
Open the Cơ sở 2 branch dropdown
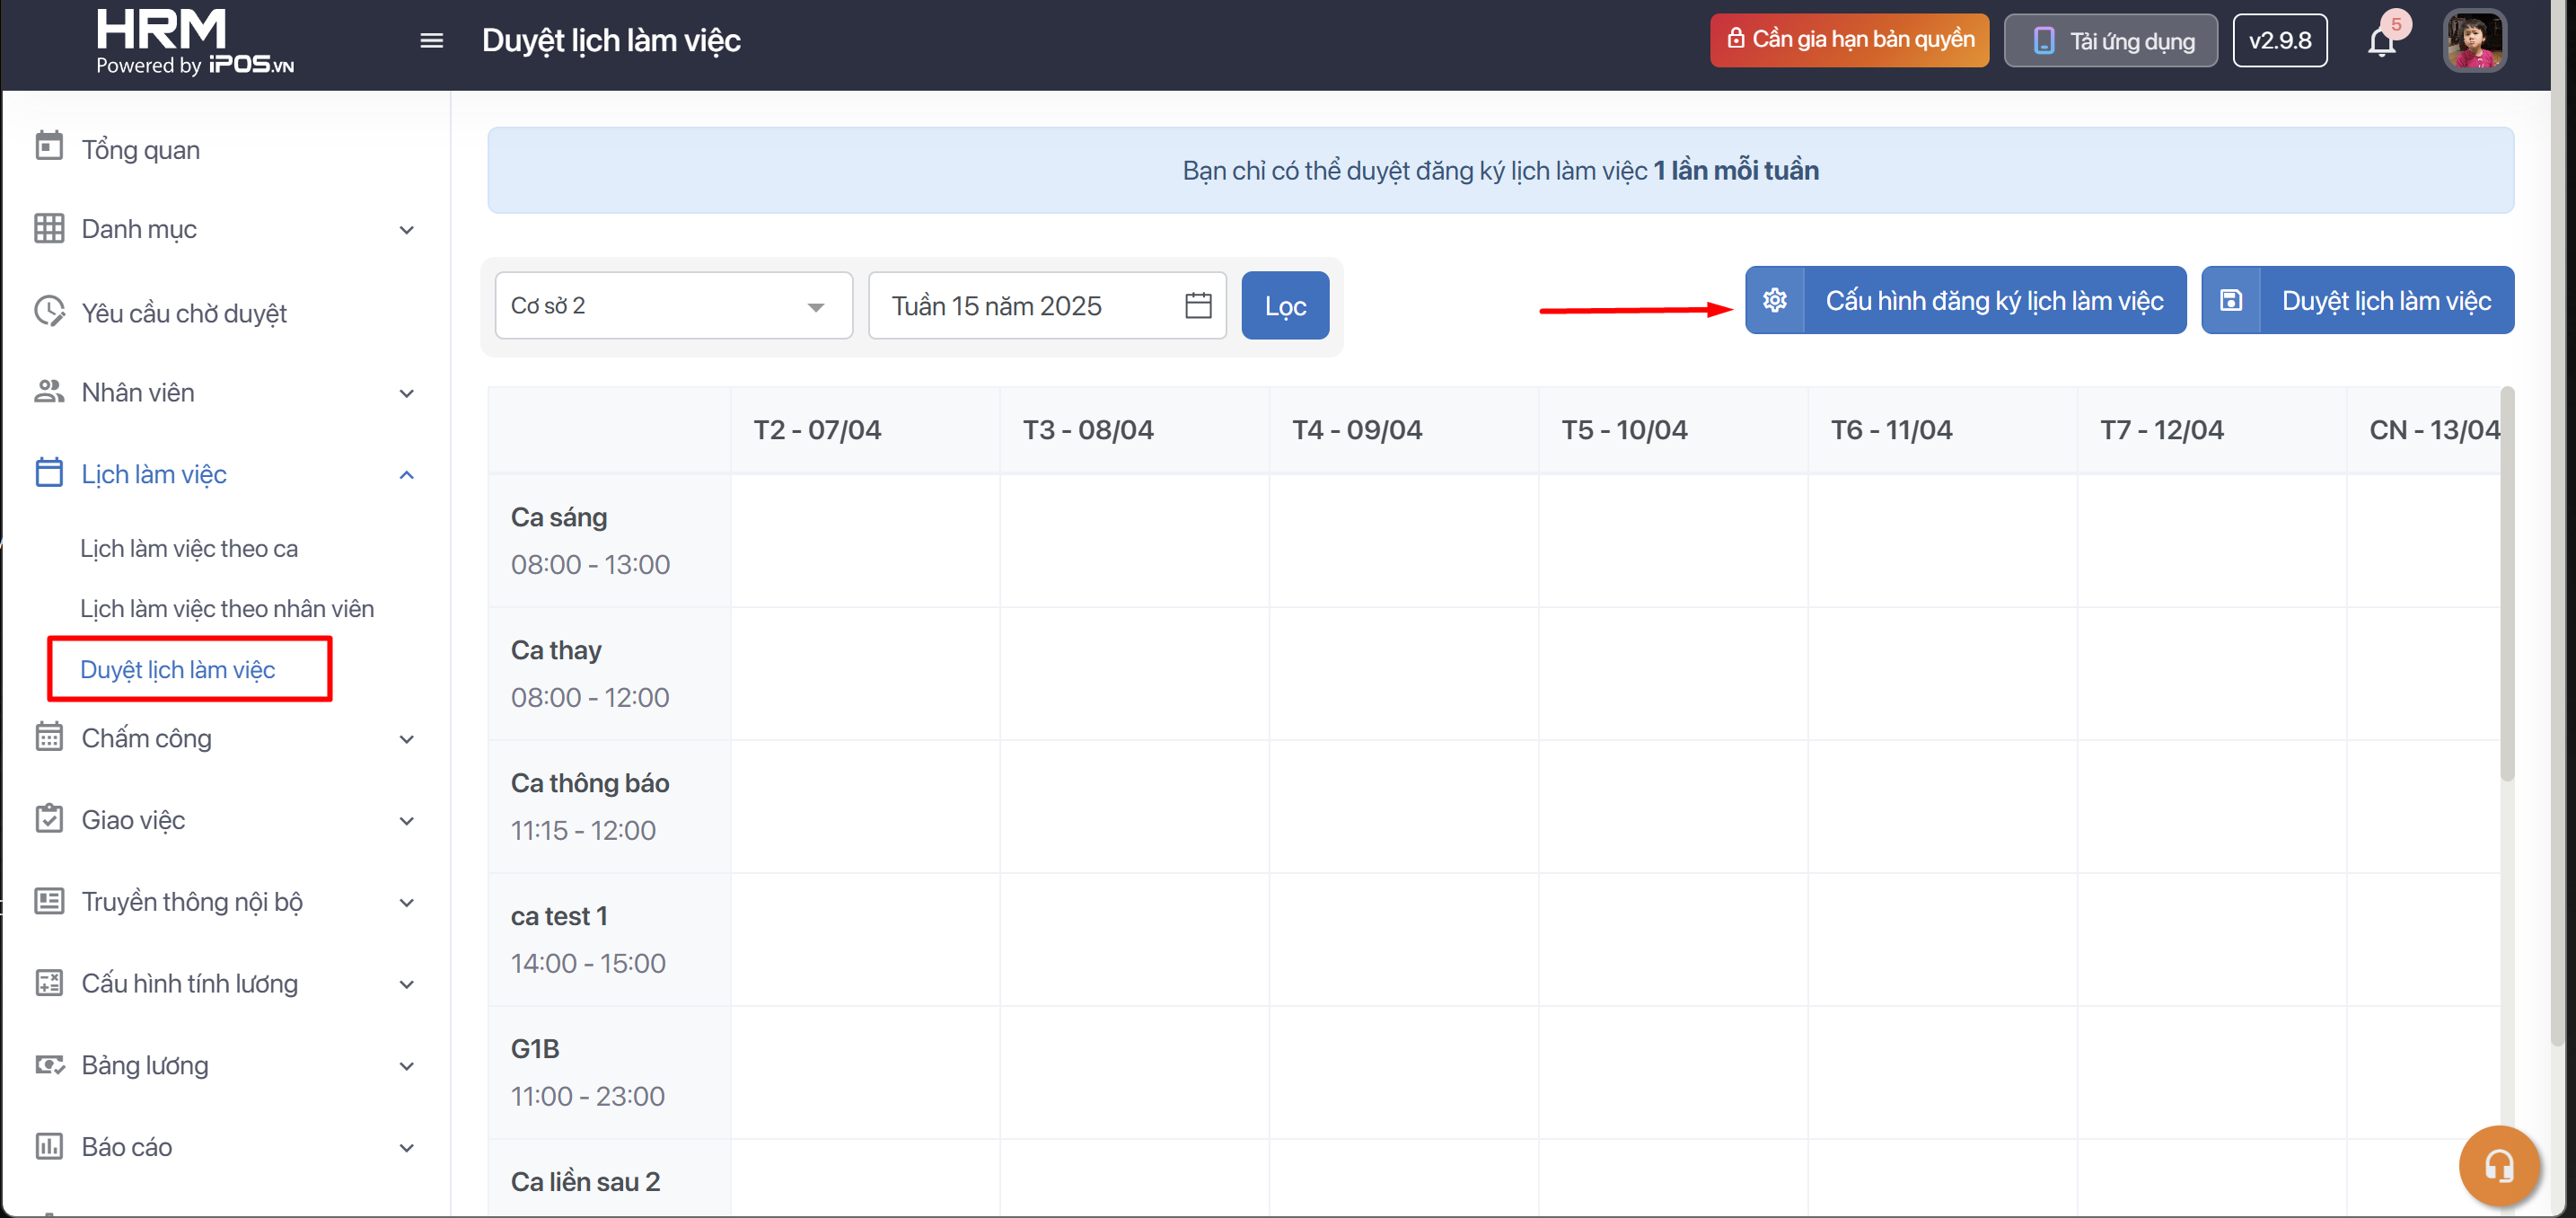pyautogui.click(x=673, y=305)
